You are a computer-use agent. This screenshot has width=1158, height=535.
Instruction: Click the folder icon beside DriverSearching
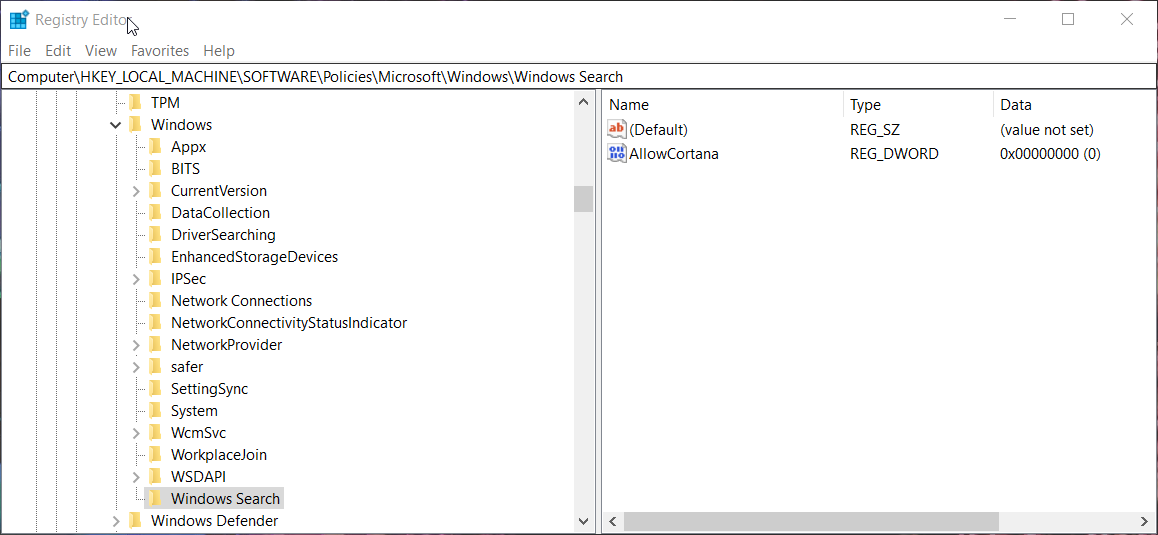[x=154, y=235]
